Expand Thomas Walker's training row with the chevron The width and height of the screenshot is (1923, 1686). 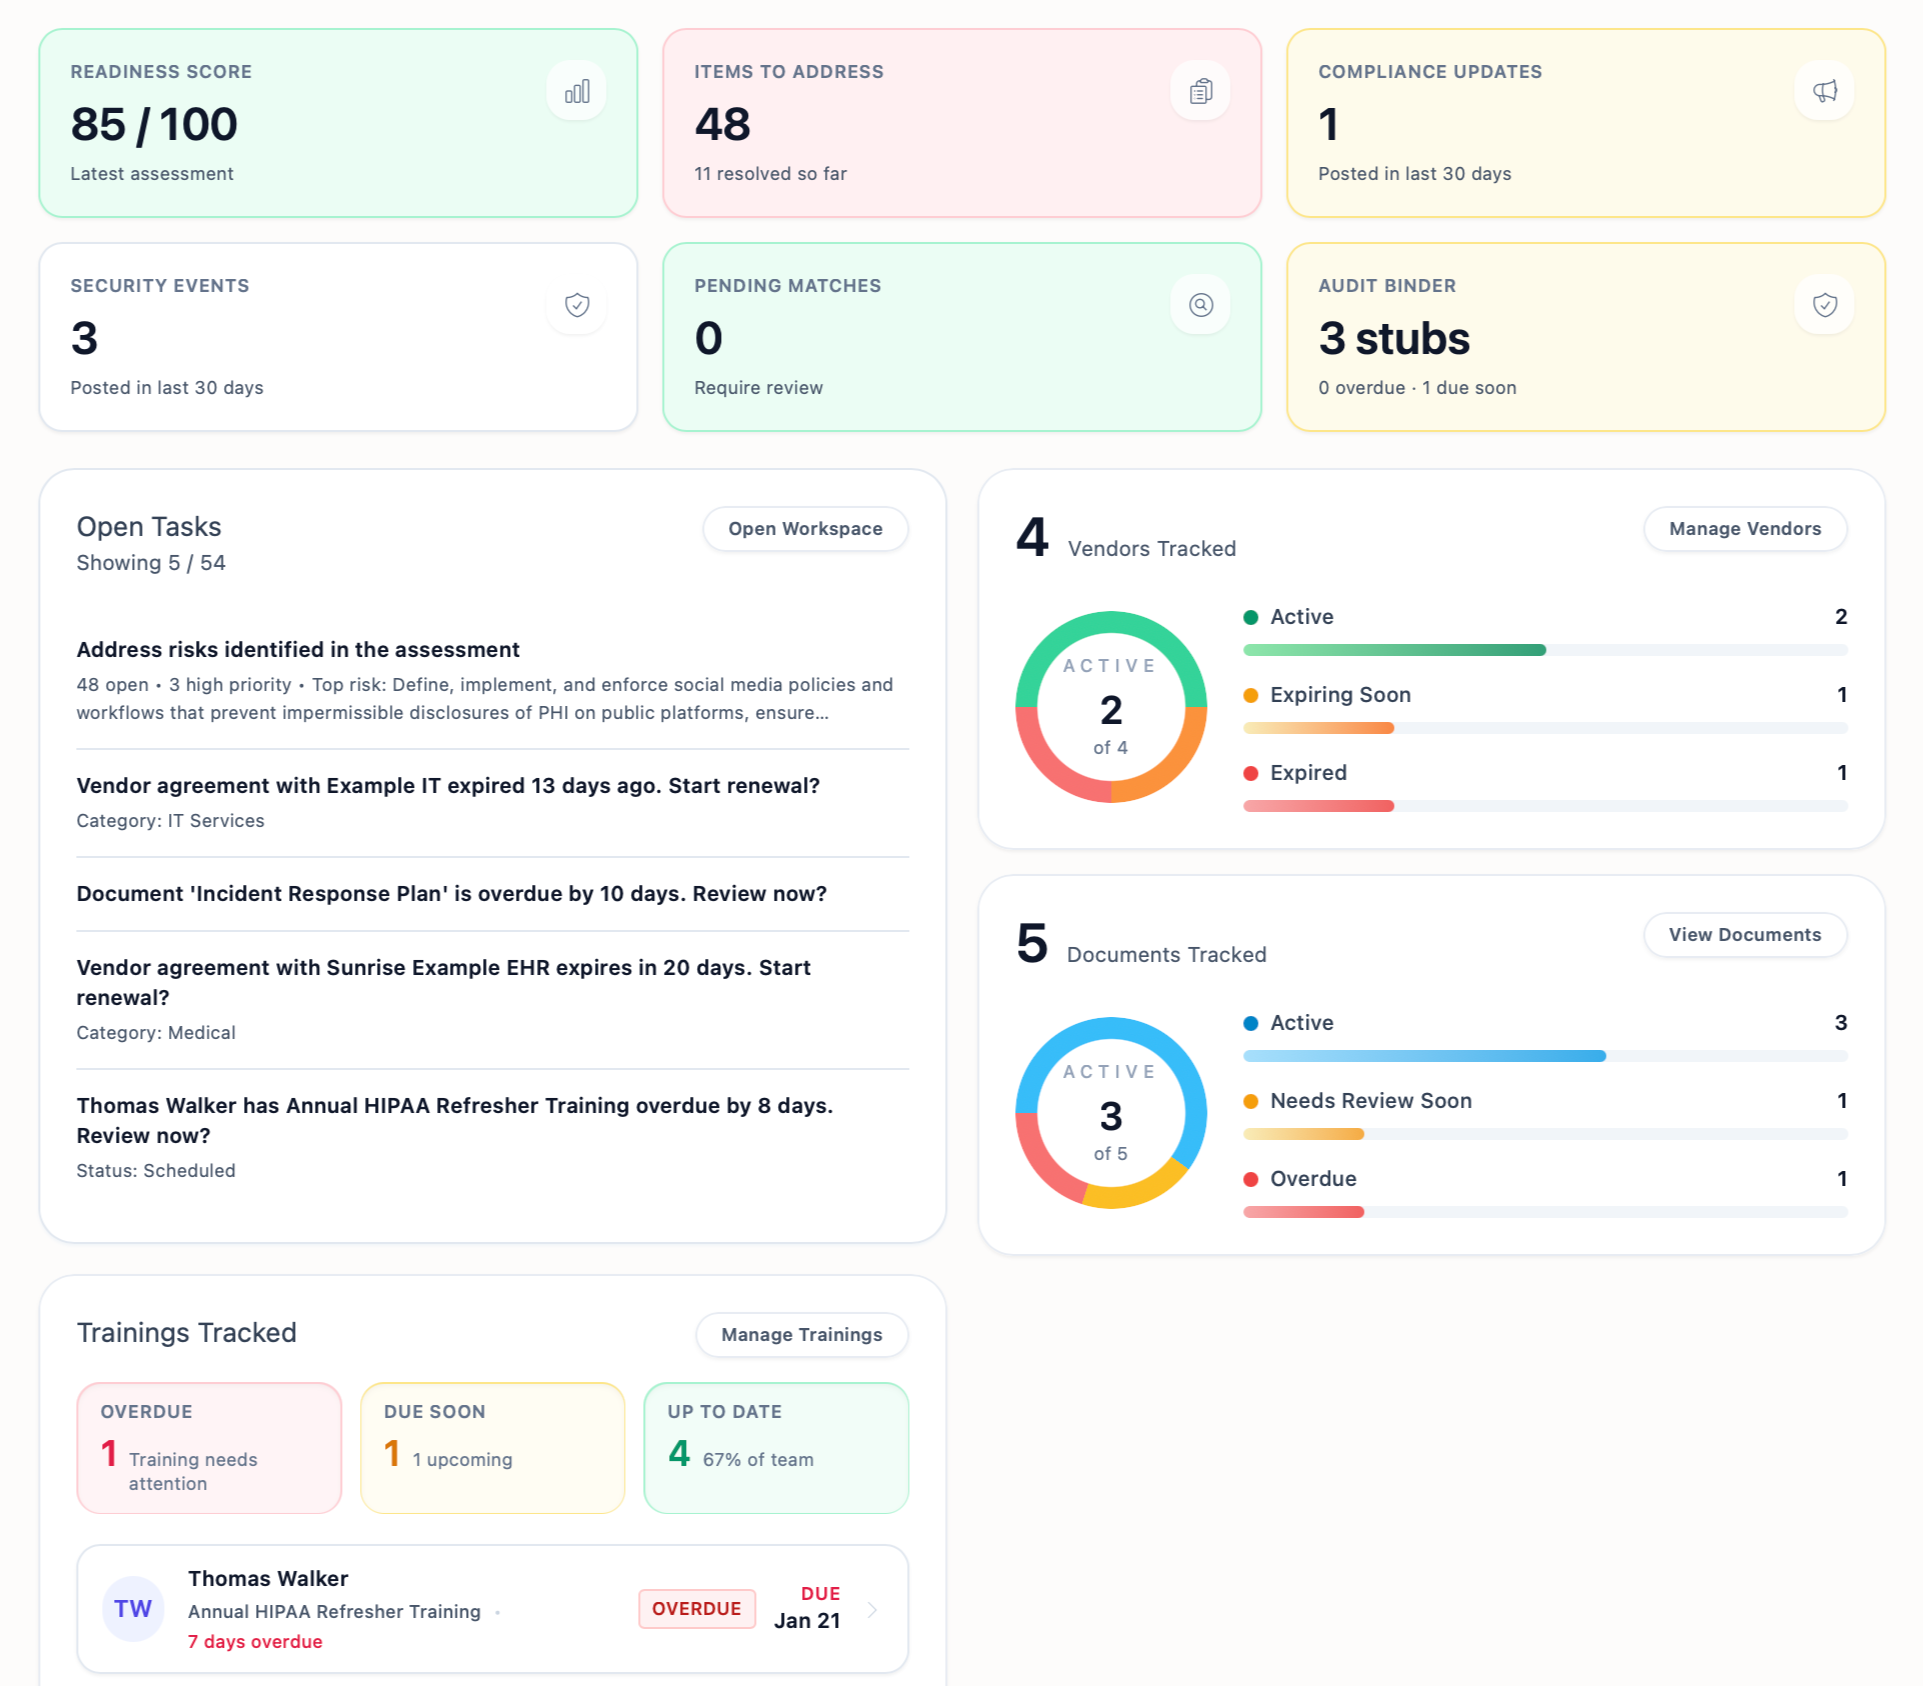click(872, 1609)
